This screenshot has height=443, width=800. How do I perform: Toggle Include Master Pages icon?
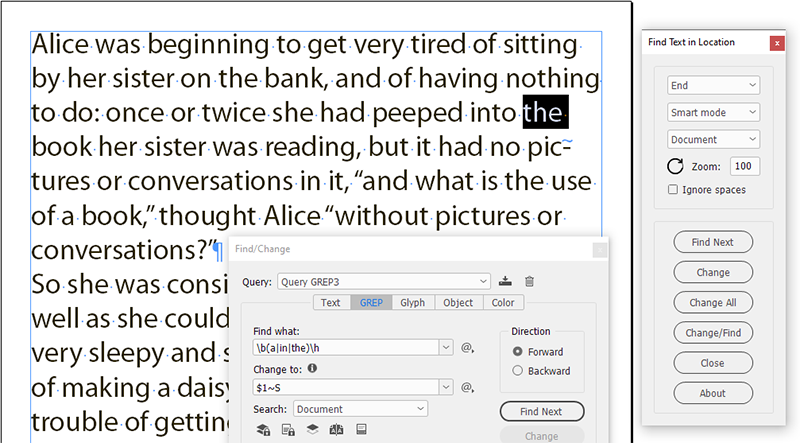pyautogui.click(x=336, y=430)
